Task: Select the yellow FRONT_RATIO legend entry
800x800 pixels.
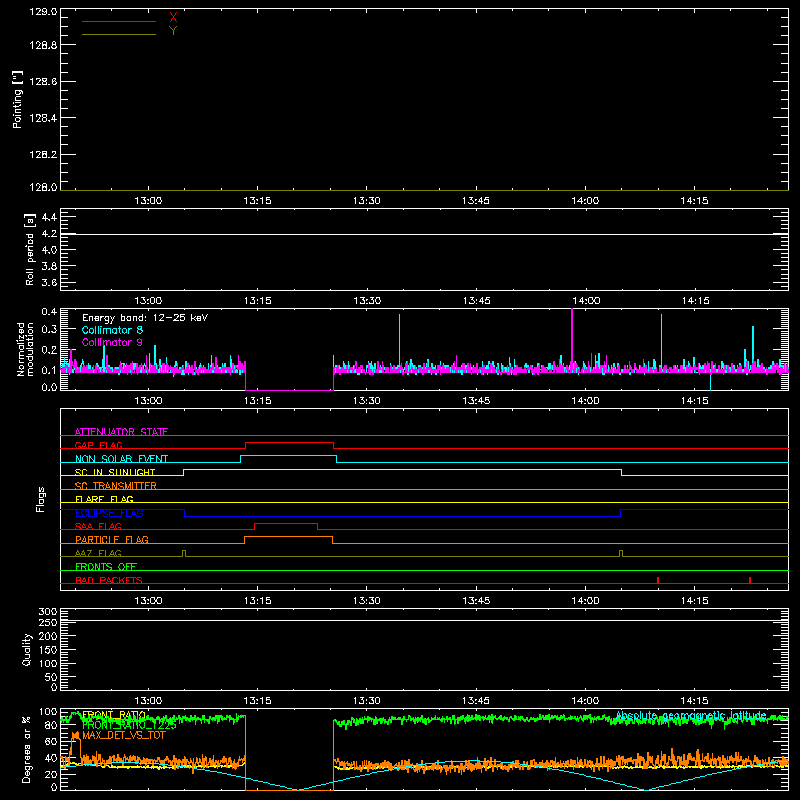Action: 114,715
